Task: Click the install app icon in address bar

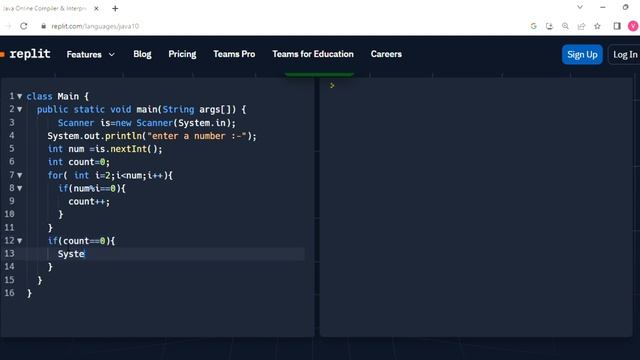Action: (x=549, y=26)
